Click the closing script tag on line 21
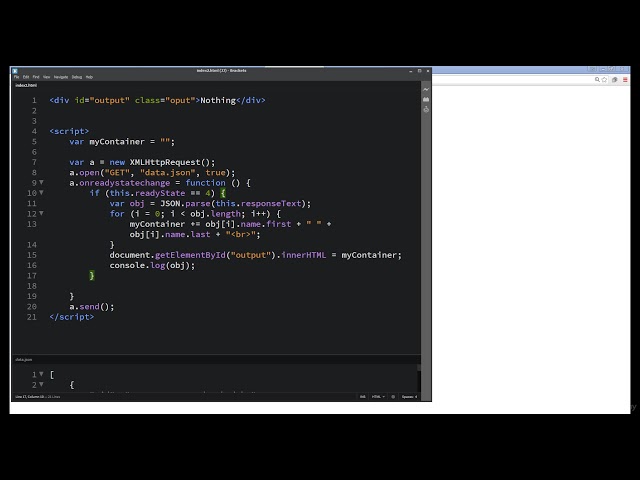The width and height of the screenshot is (640, 480). click(x=71, y=317)
